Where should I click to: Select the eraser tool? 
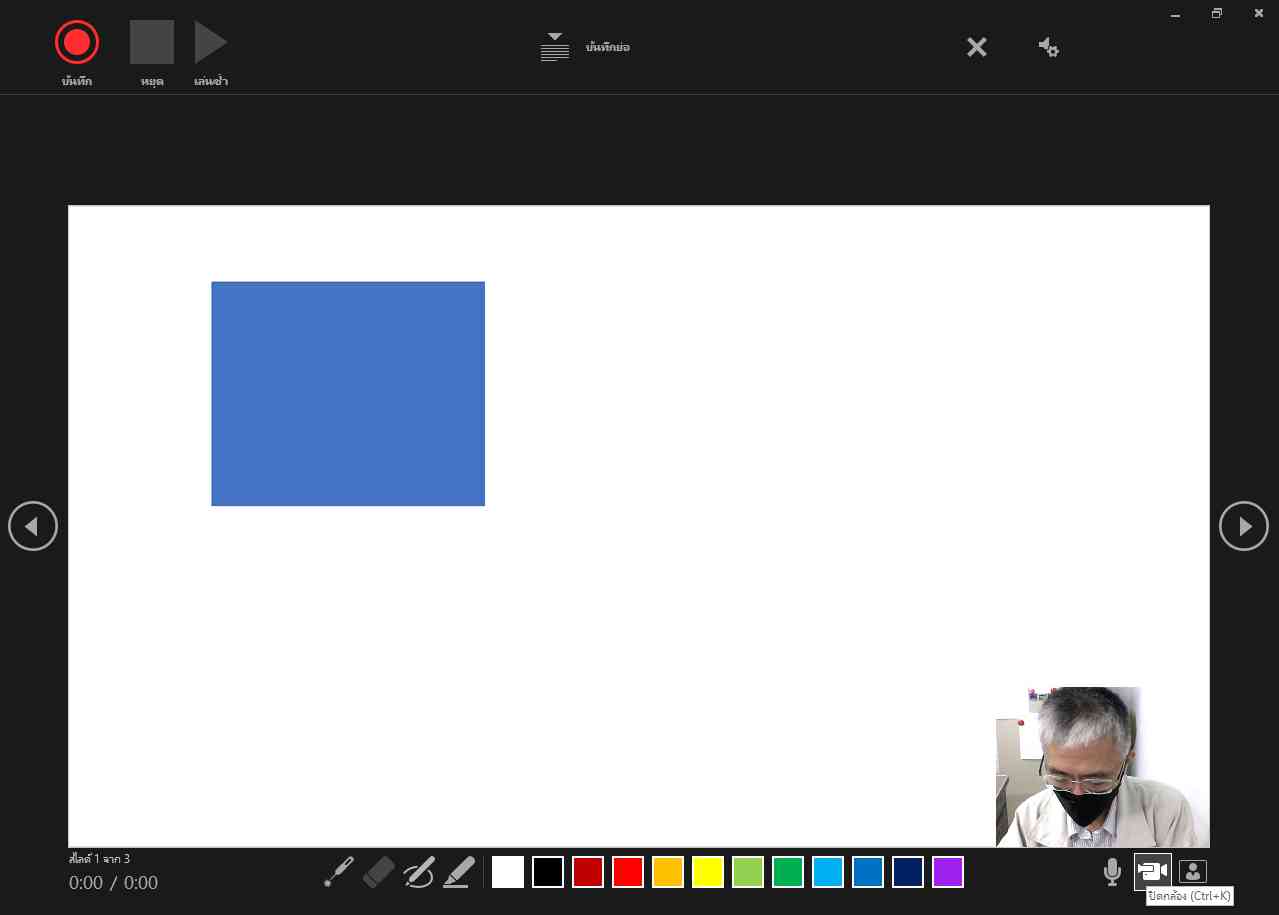(379, 872)
